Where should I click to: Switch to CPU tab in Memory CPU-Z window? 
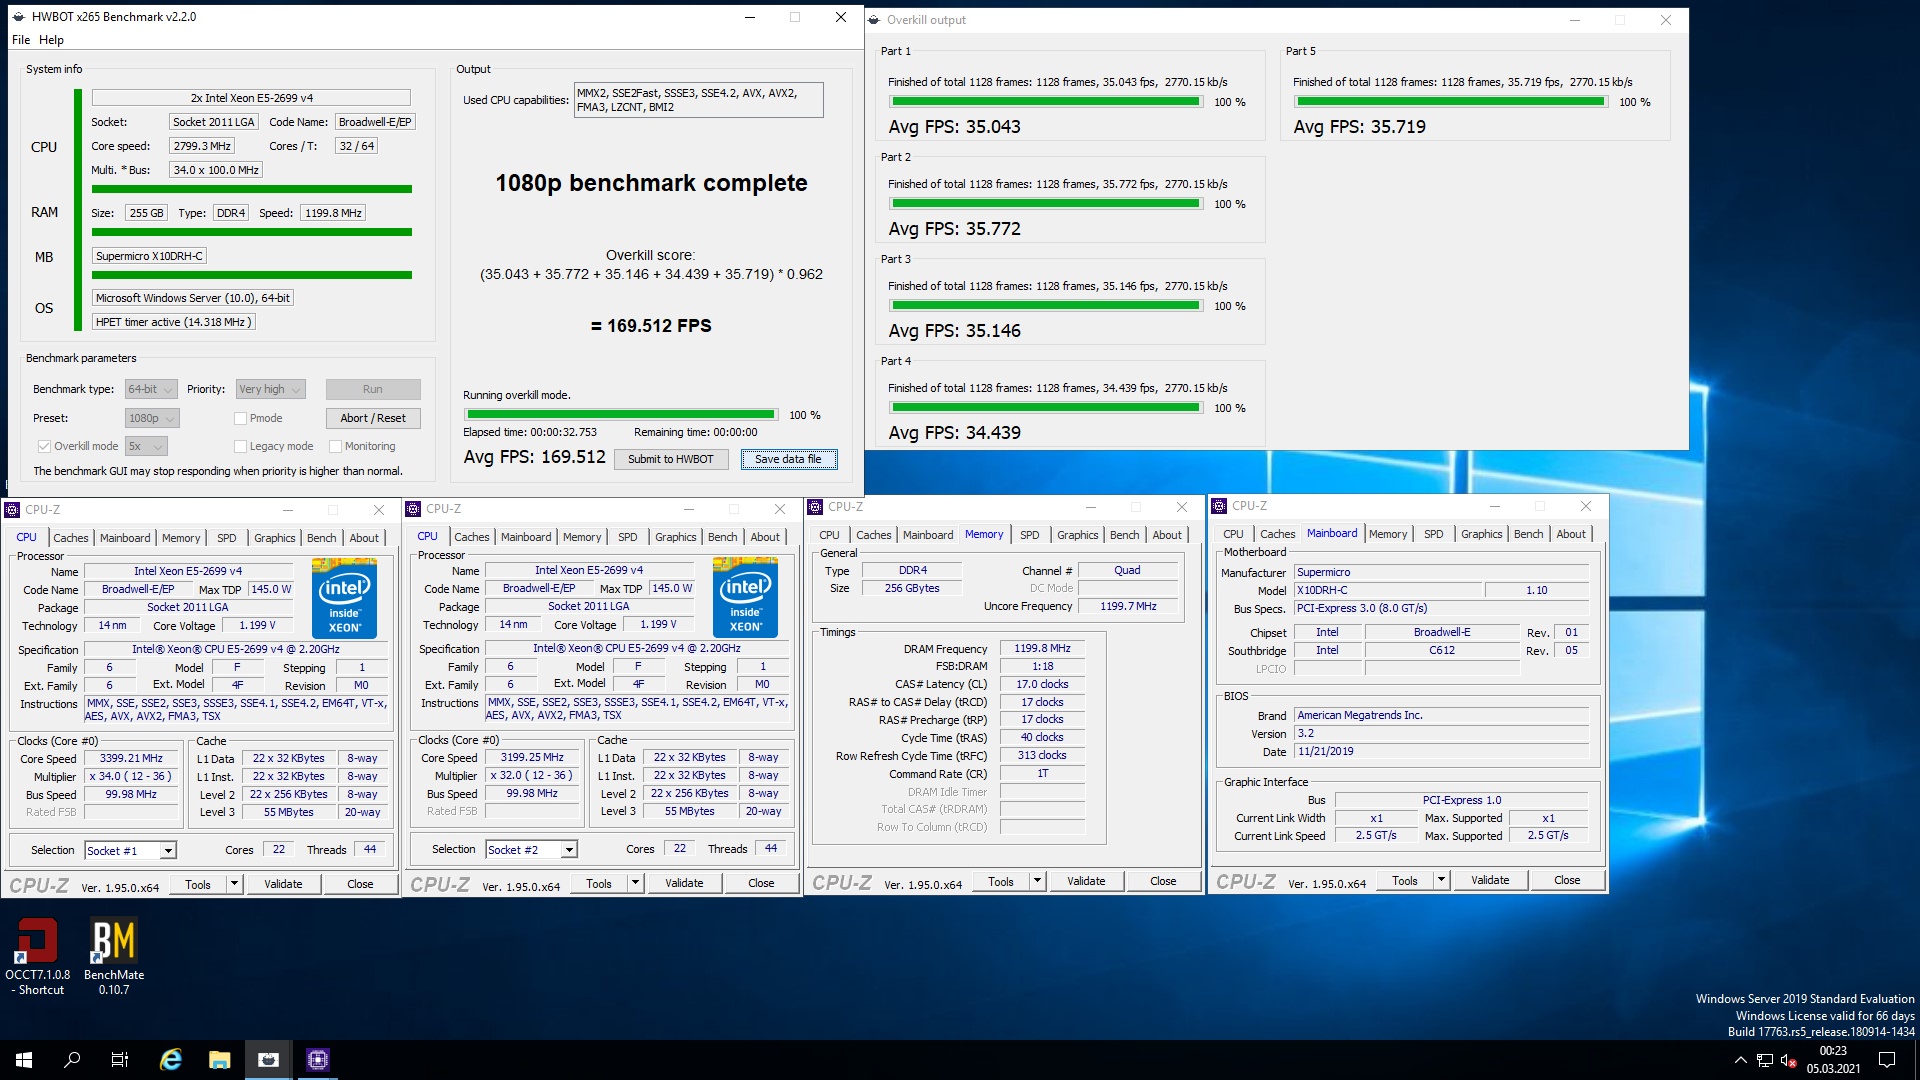pyautogui.click(x=829, y=535)
